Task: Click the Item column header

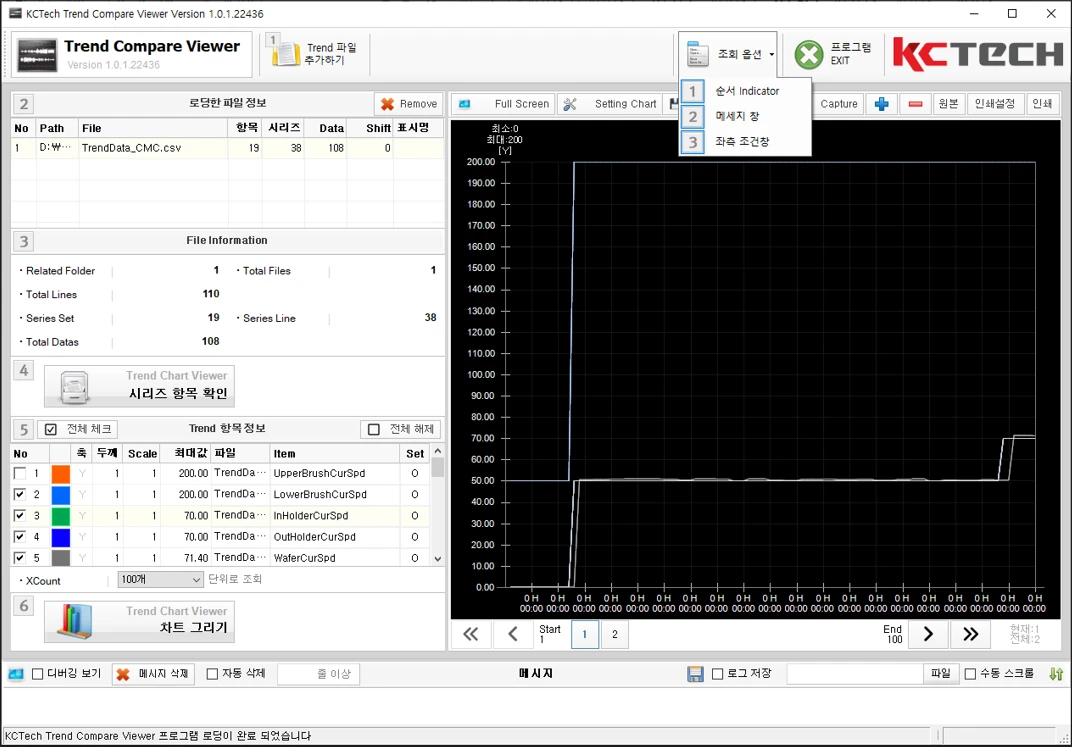Action: tap(334, 453)
